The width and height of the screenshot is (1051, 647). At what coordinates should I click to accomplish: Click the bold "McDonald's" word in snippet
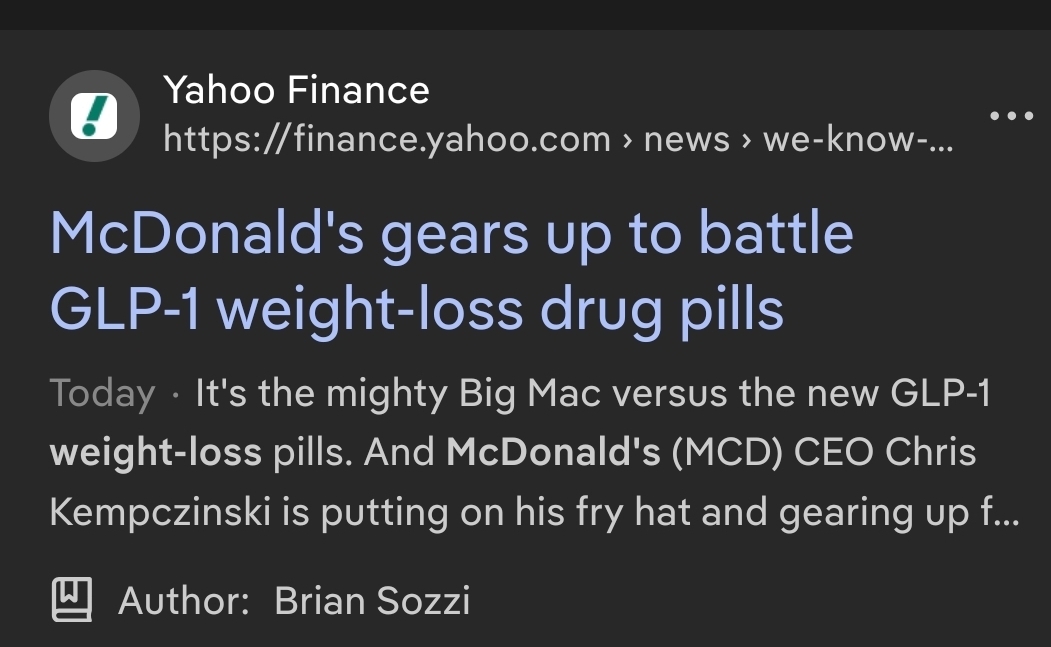(x=553, y=453)
